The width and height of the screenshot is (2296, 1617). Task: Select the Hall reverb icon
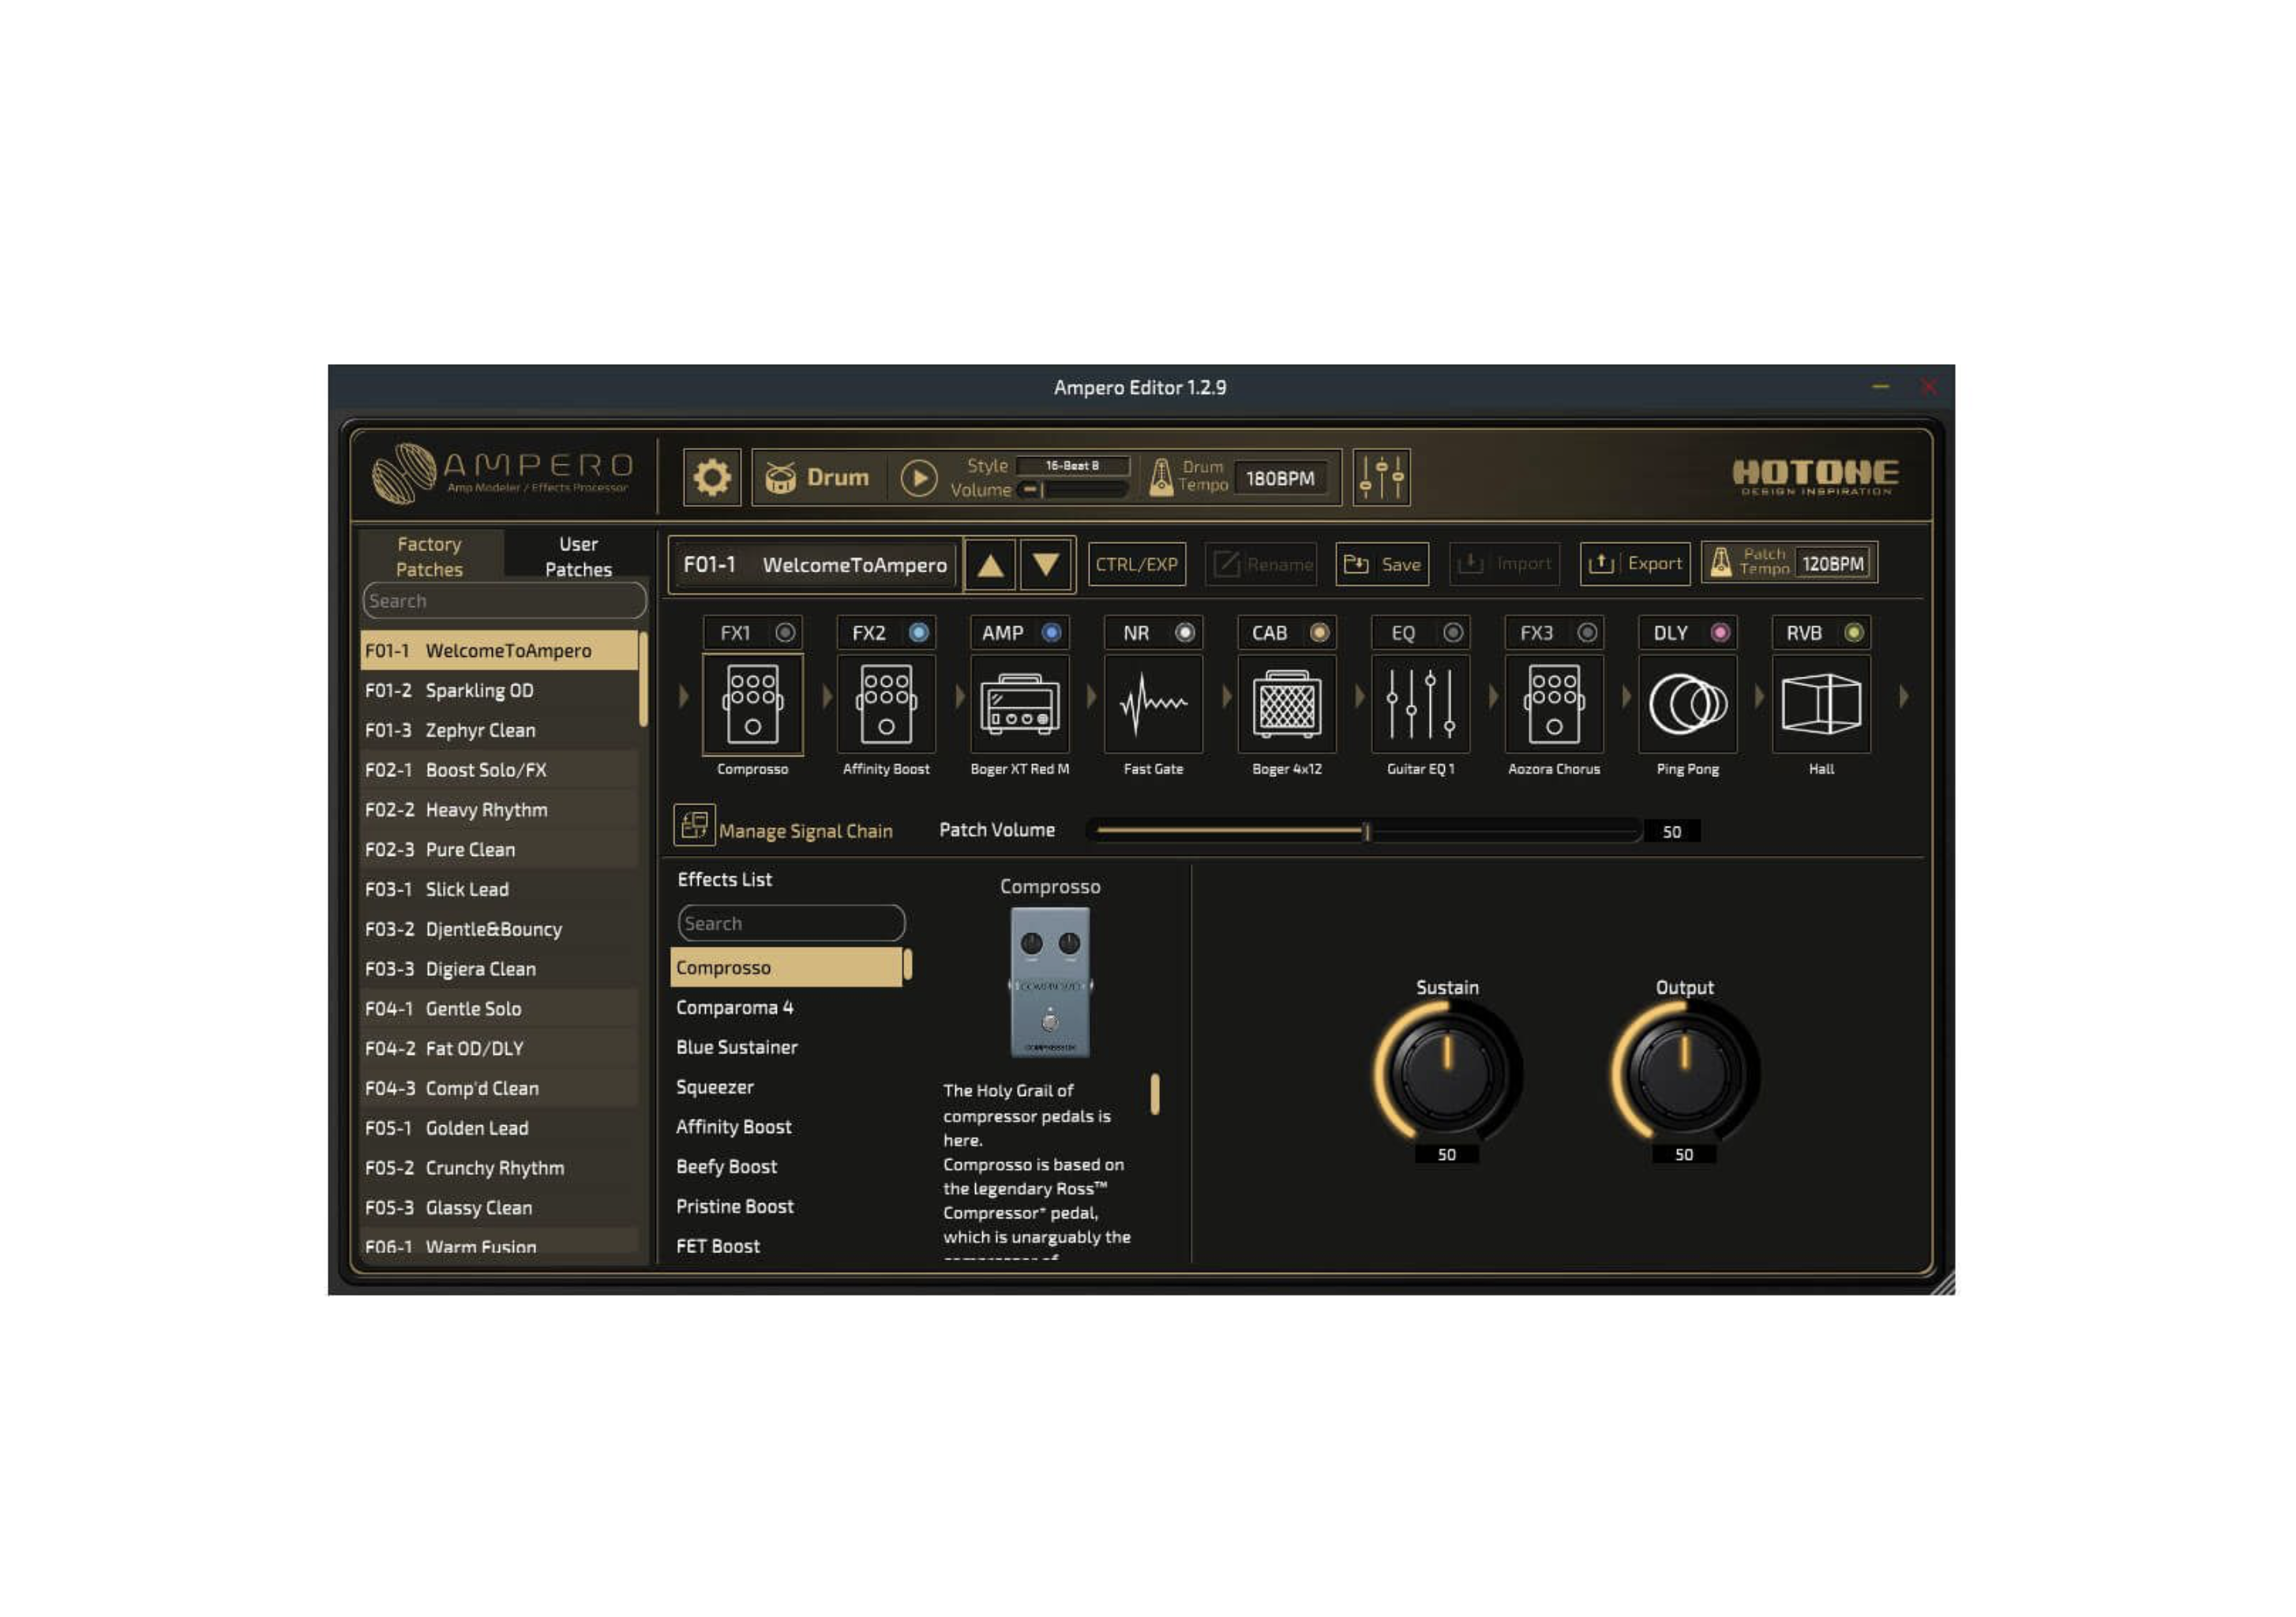1821,704
